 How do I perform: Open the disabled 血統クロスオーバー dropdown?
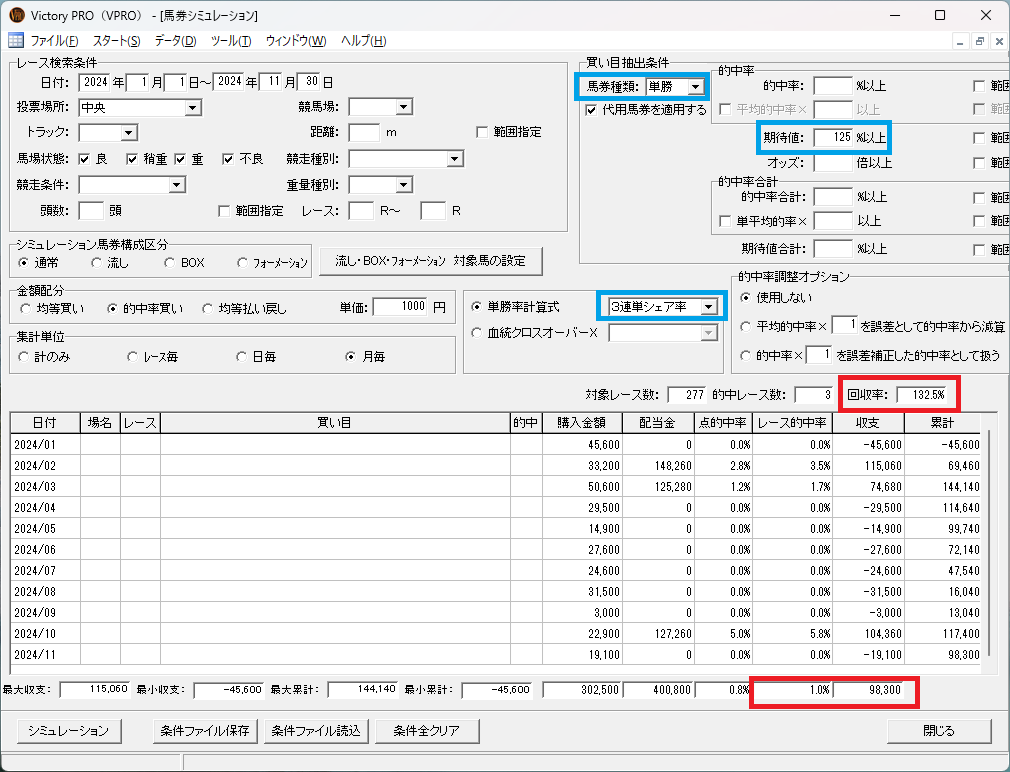[709, 333]
